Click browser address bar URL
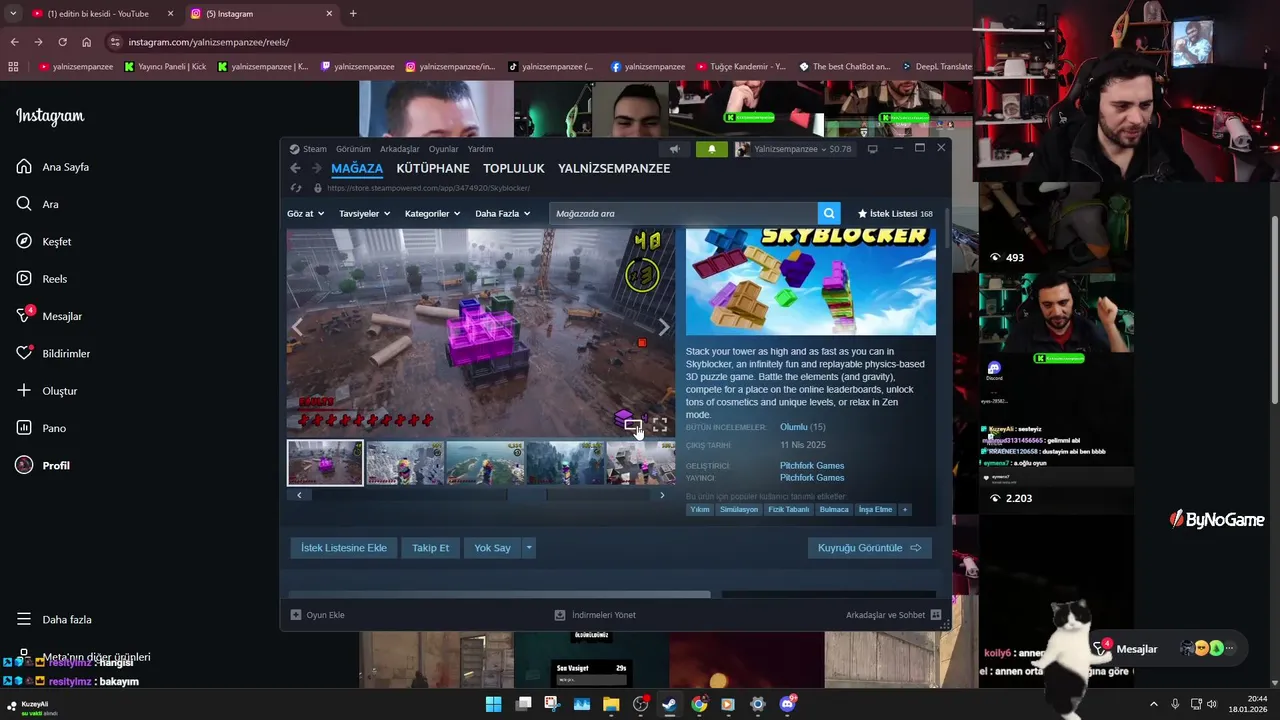The height and width of the screenshot is (720, 1280). (x=209, y=42)
